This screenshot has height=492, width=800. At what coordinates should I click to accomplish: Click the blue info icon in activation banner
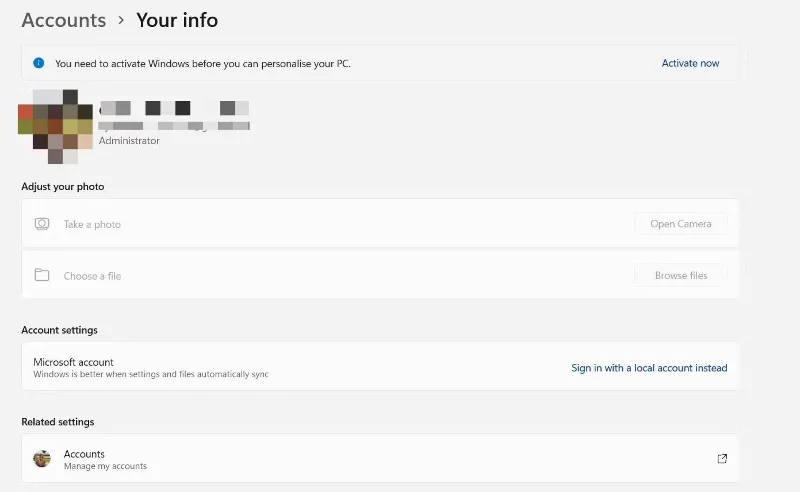point(38,63)
